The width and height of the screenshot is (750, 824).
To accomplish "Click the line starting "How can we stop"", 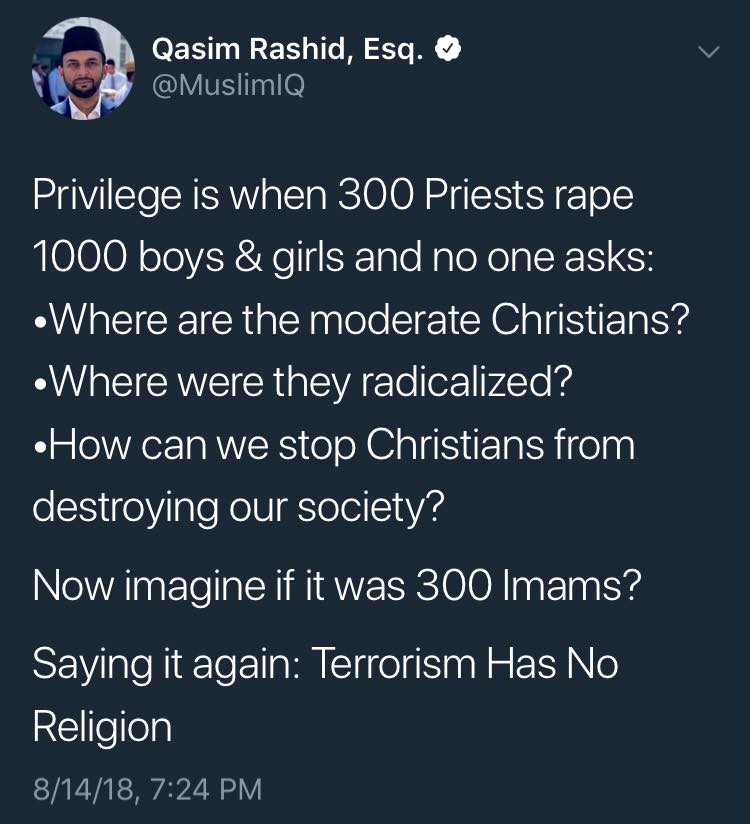I will 334,445.
